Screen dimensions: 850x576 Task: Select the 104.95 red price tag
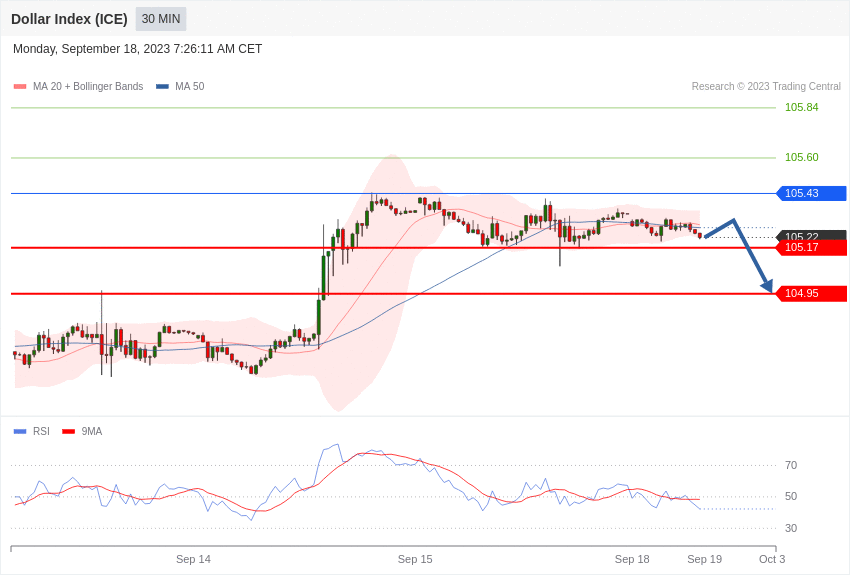point(811,294)
